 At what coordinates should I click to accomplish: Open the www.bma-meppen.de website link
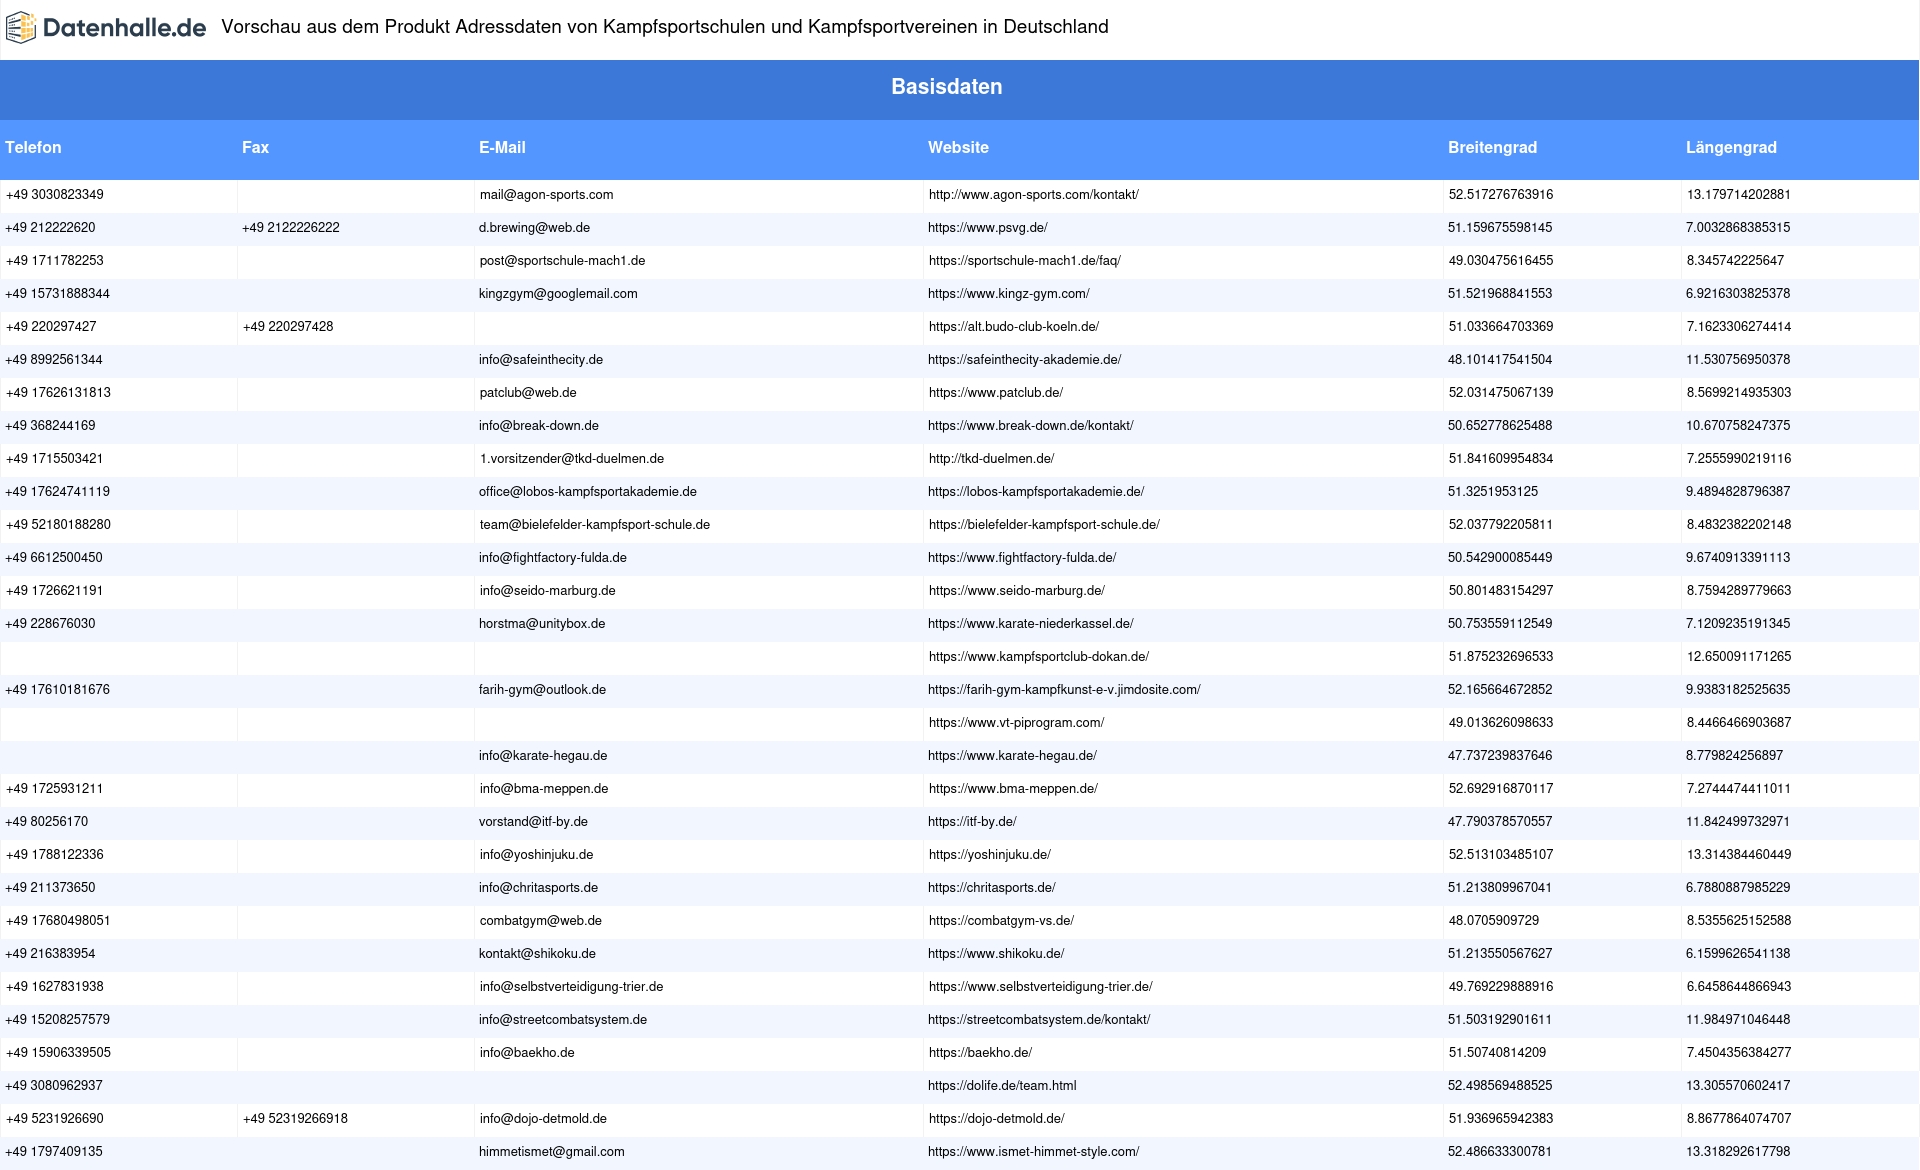[1013, 789]
